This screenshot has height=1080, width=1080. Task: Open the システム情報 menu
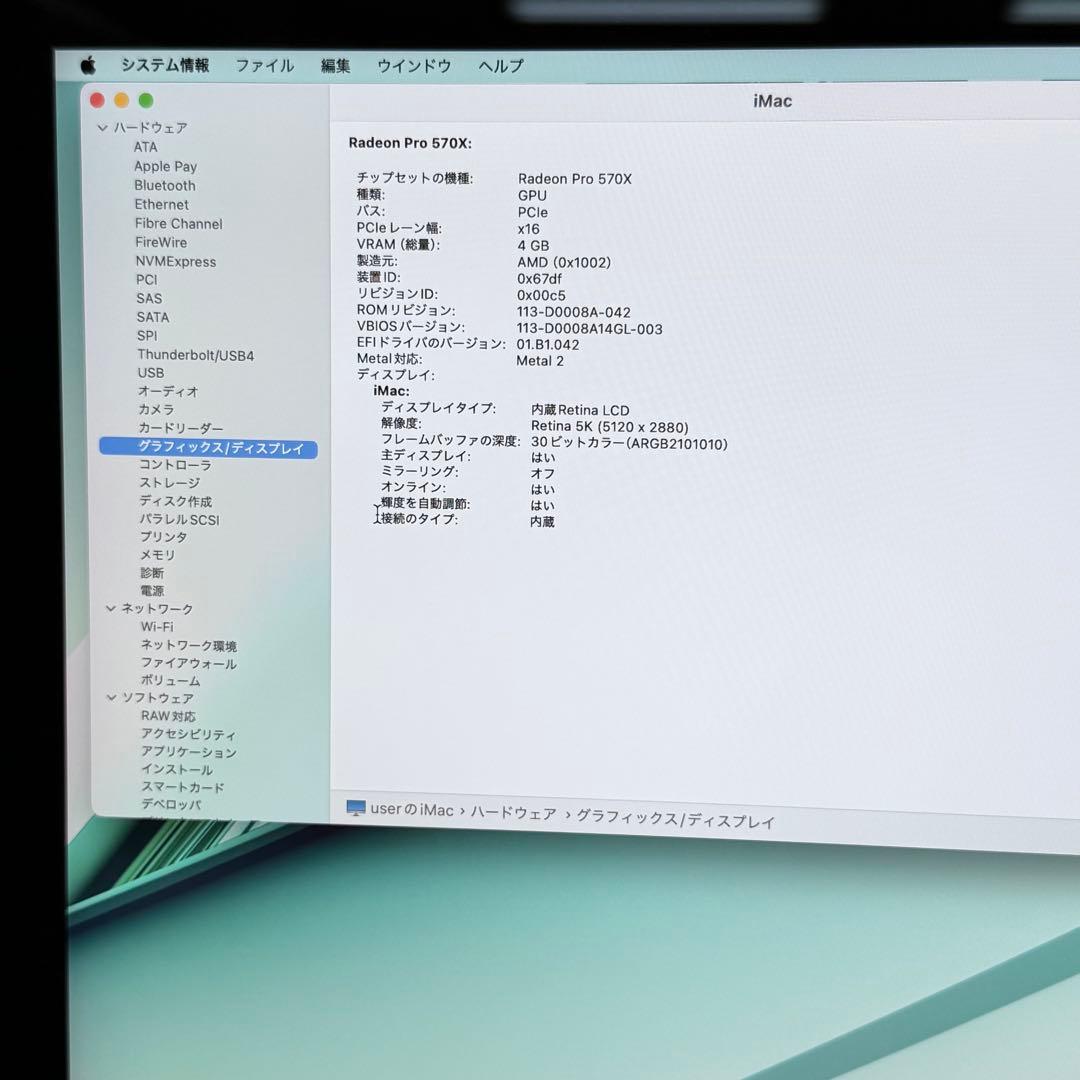(x=165, y=65)
